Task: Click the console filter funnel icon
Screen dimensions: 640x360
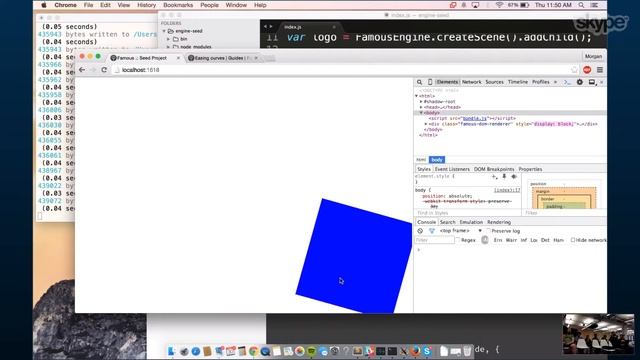Action: [x=432, y=231]
